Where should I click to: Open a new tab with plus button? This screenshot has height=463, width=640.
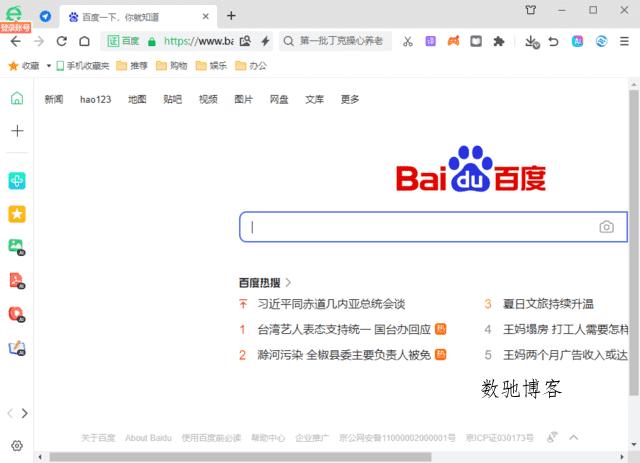point(231,16)
